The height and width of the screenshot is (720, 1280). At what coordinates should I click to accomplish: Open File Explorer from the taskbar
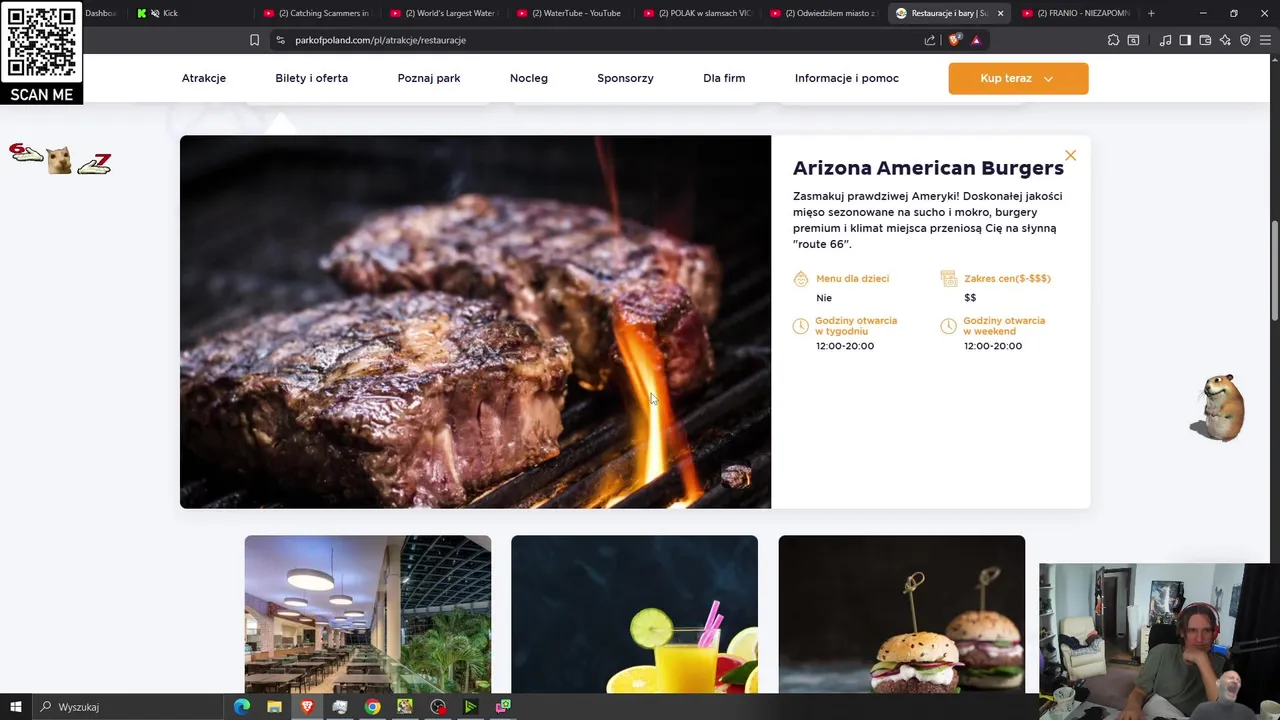pyautogui.click(x=274, y=707)
